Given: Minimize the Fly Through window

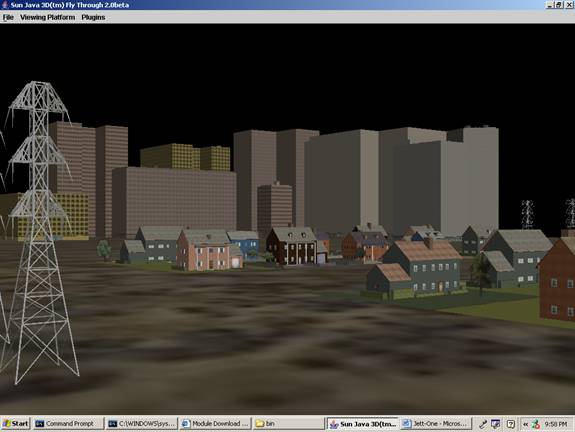Looking at the screenshot, I should click(x=549, y=5).
